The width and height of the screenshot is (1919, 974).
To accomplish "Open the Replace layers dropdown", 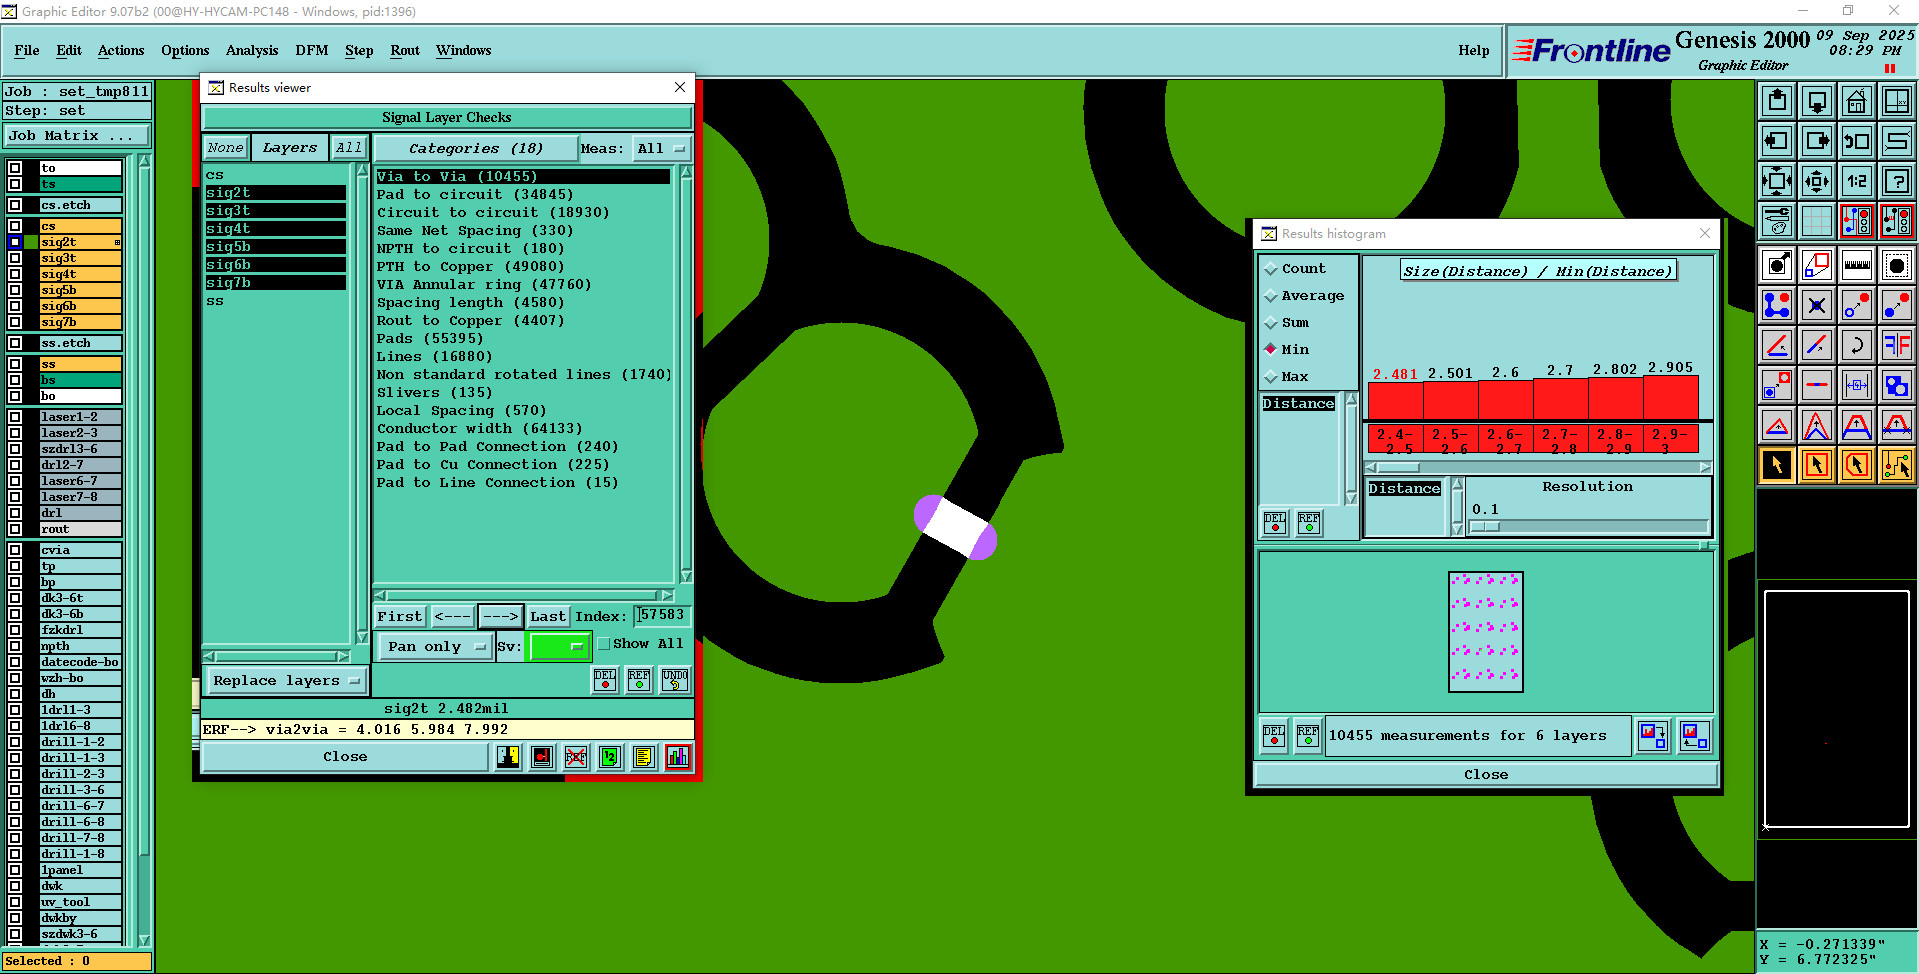I will pyautogui.click(x=286, y=681).
